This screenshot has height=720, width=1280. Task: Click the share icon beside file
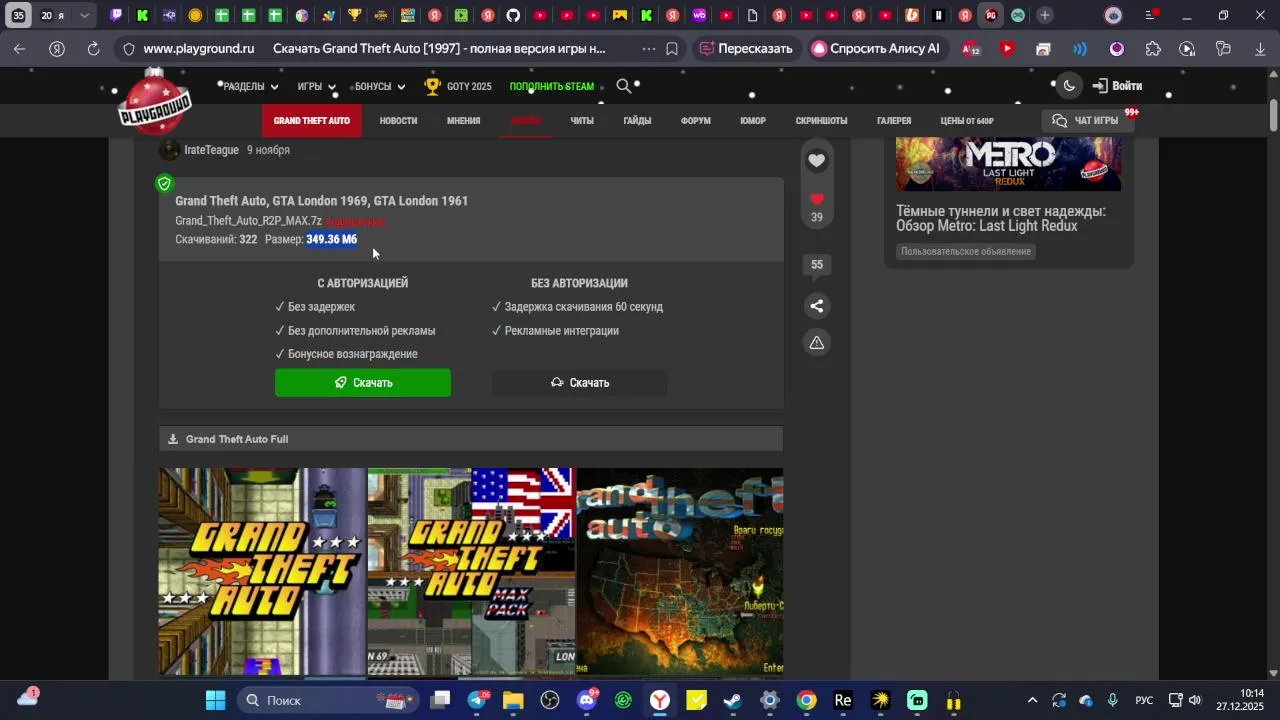pyautogui.click(x=817, y=306)
